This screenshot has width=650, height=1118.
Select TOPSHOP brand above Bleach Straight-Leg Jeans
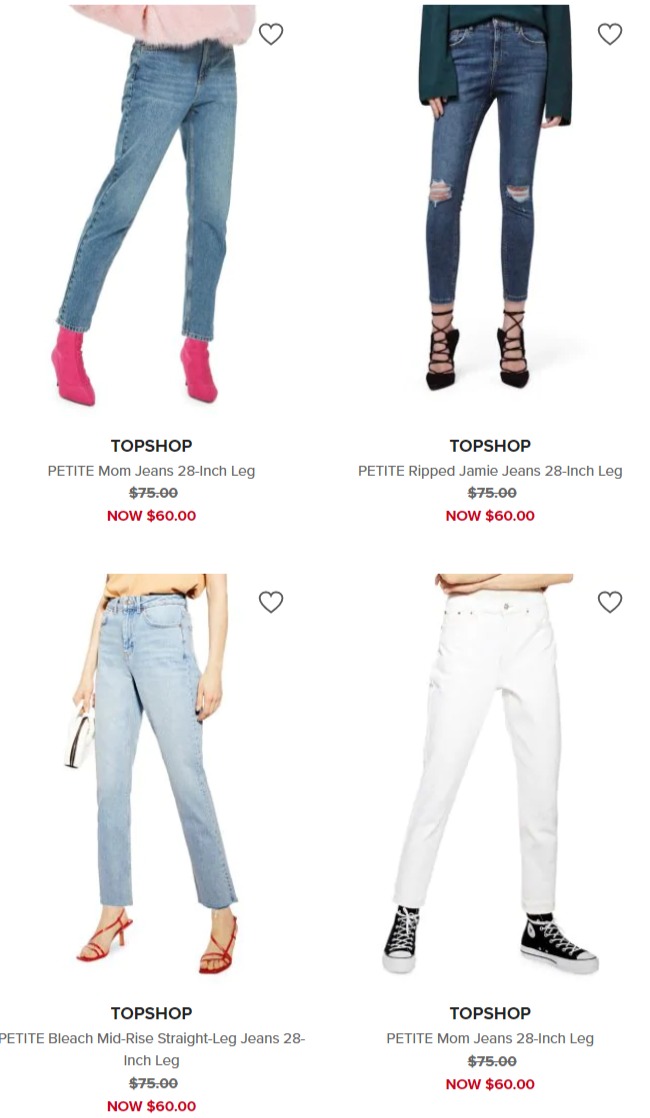[151, 1013]
